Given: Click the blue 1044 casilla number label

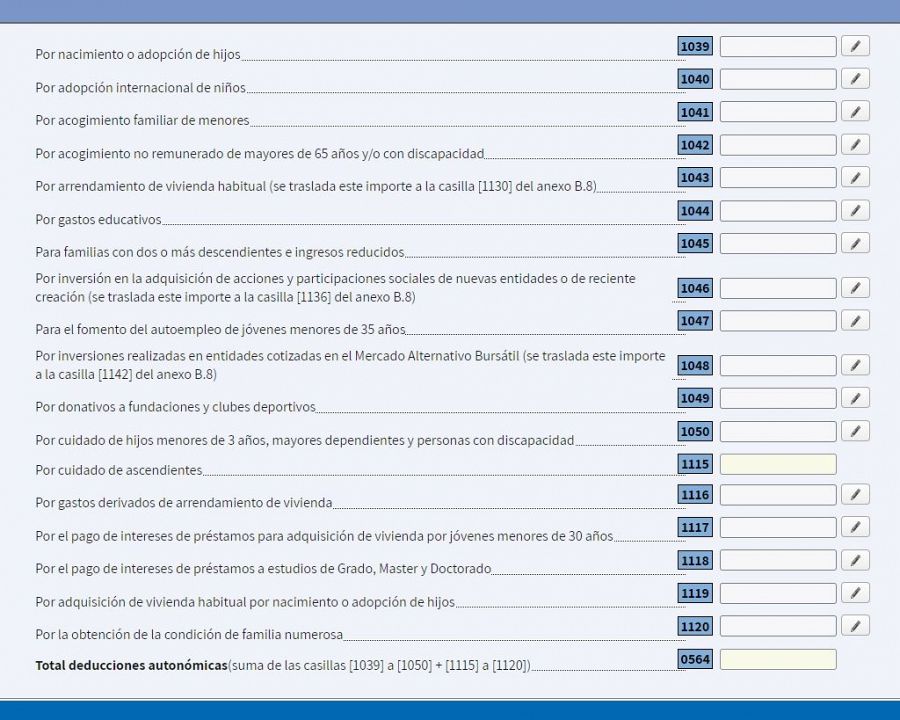Looking at the screenshot, I should [695, 211].
